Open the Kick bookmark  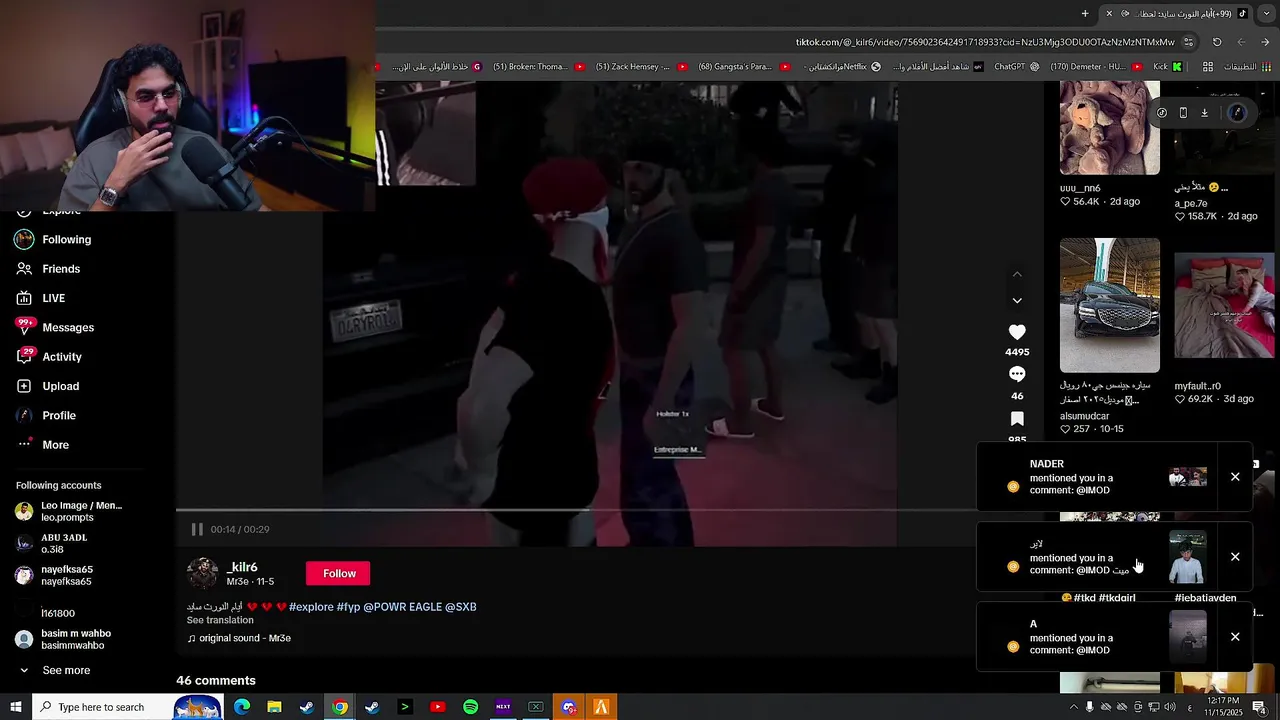(1168, 67)
